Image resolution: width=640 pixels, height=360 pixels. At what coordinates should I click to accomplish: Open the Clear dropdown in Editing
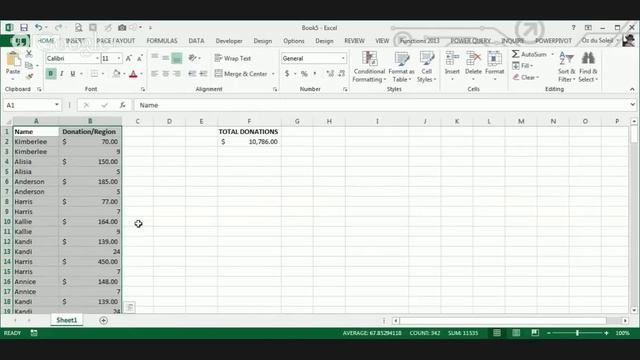coord(526,77)
